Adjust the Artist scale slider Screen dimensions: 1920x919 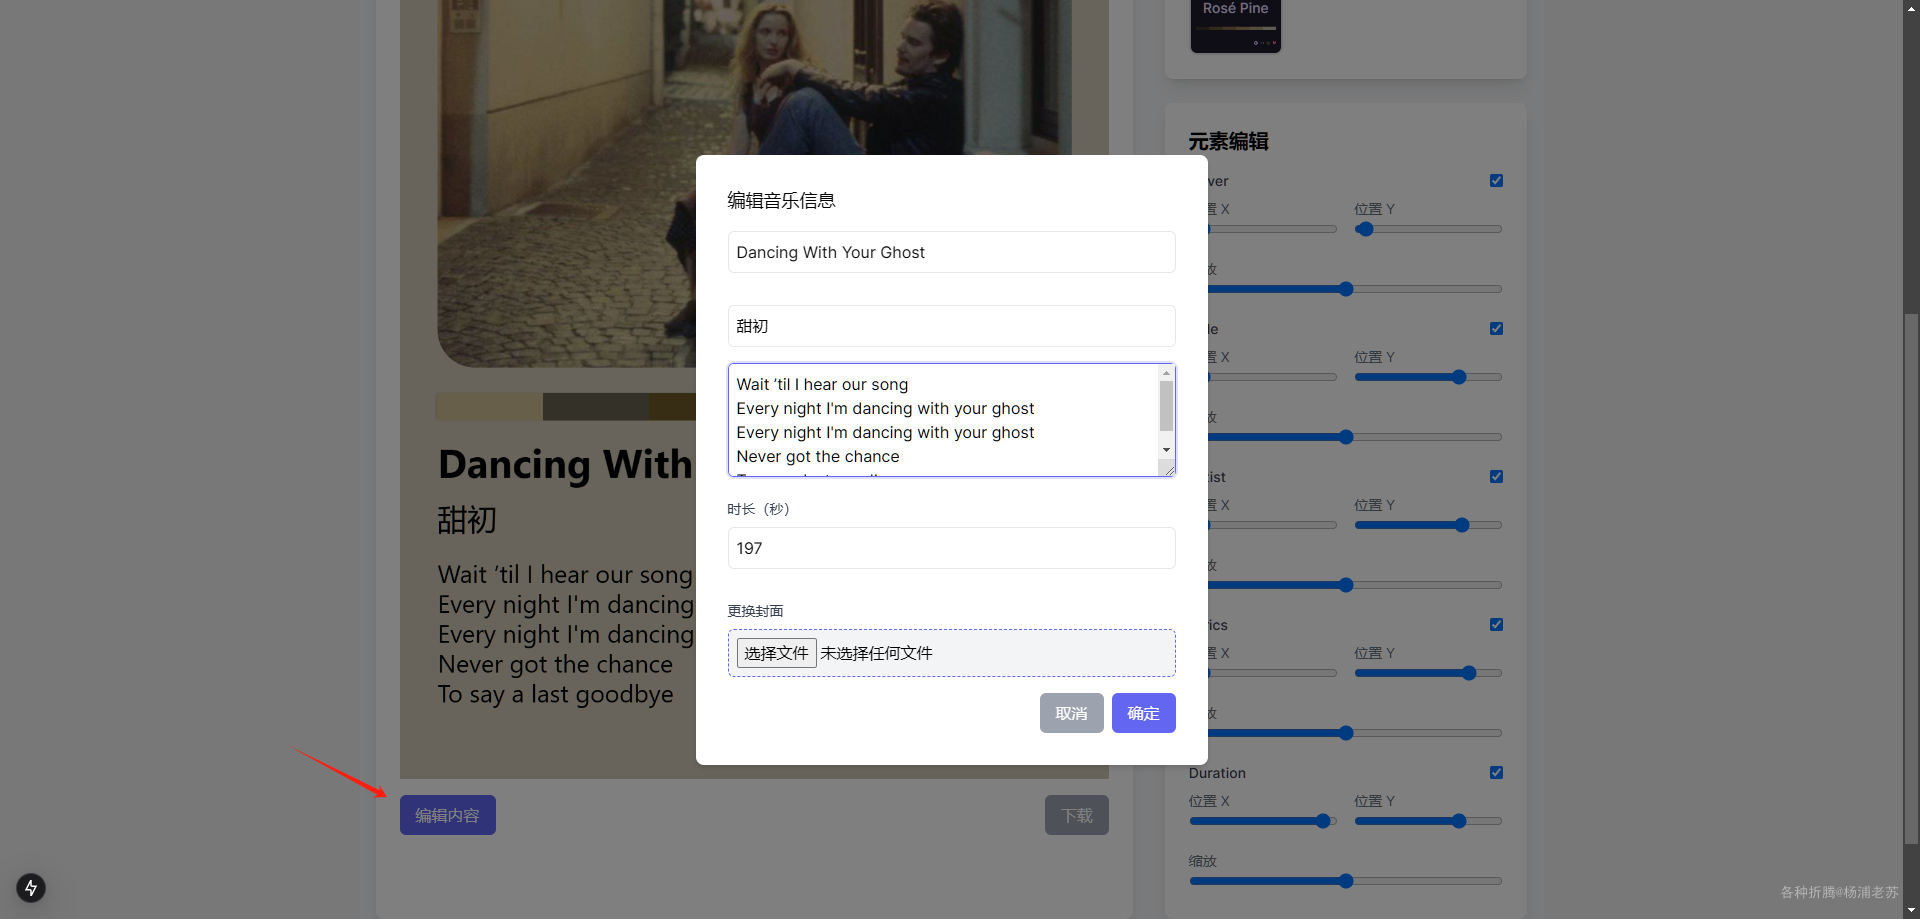coord(1355,585)
